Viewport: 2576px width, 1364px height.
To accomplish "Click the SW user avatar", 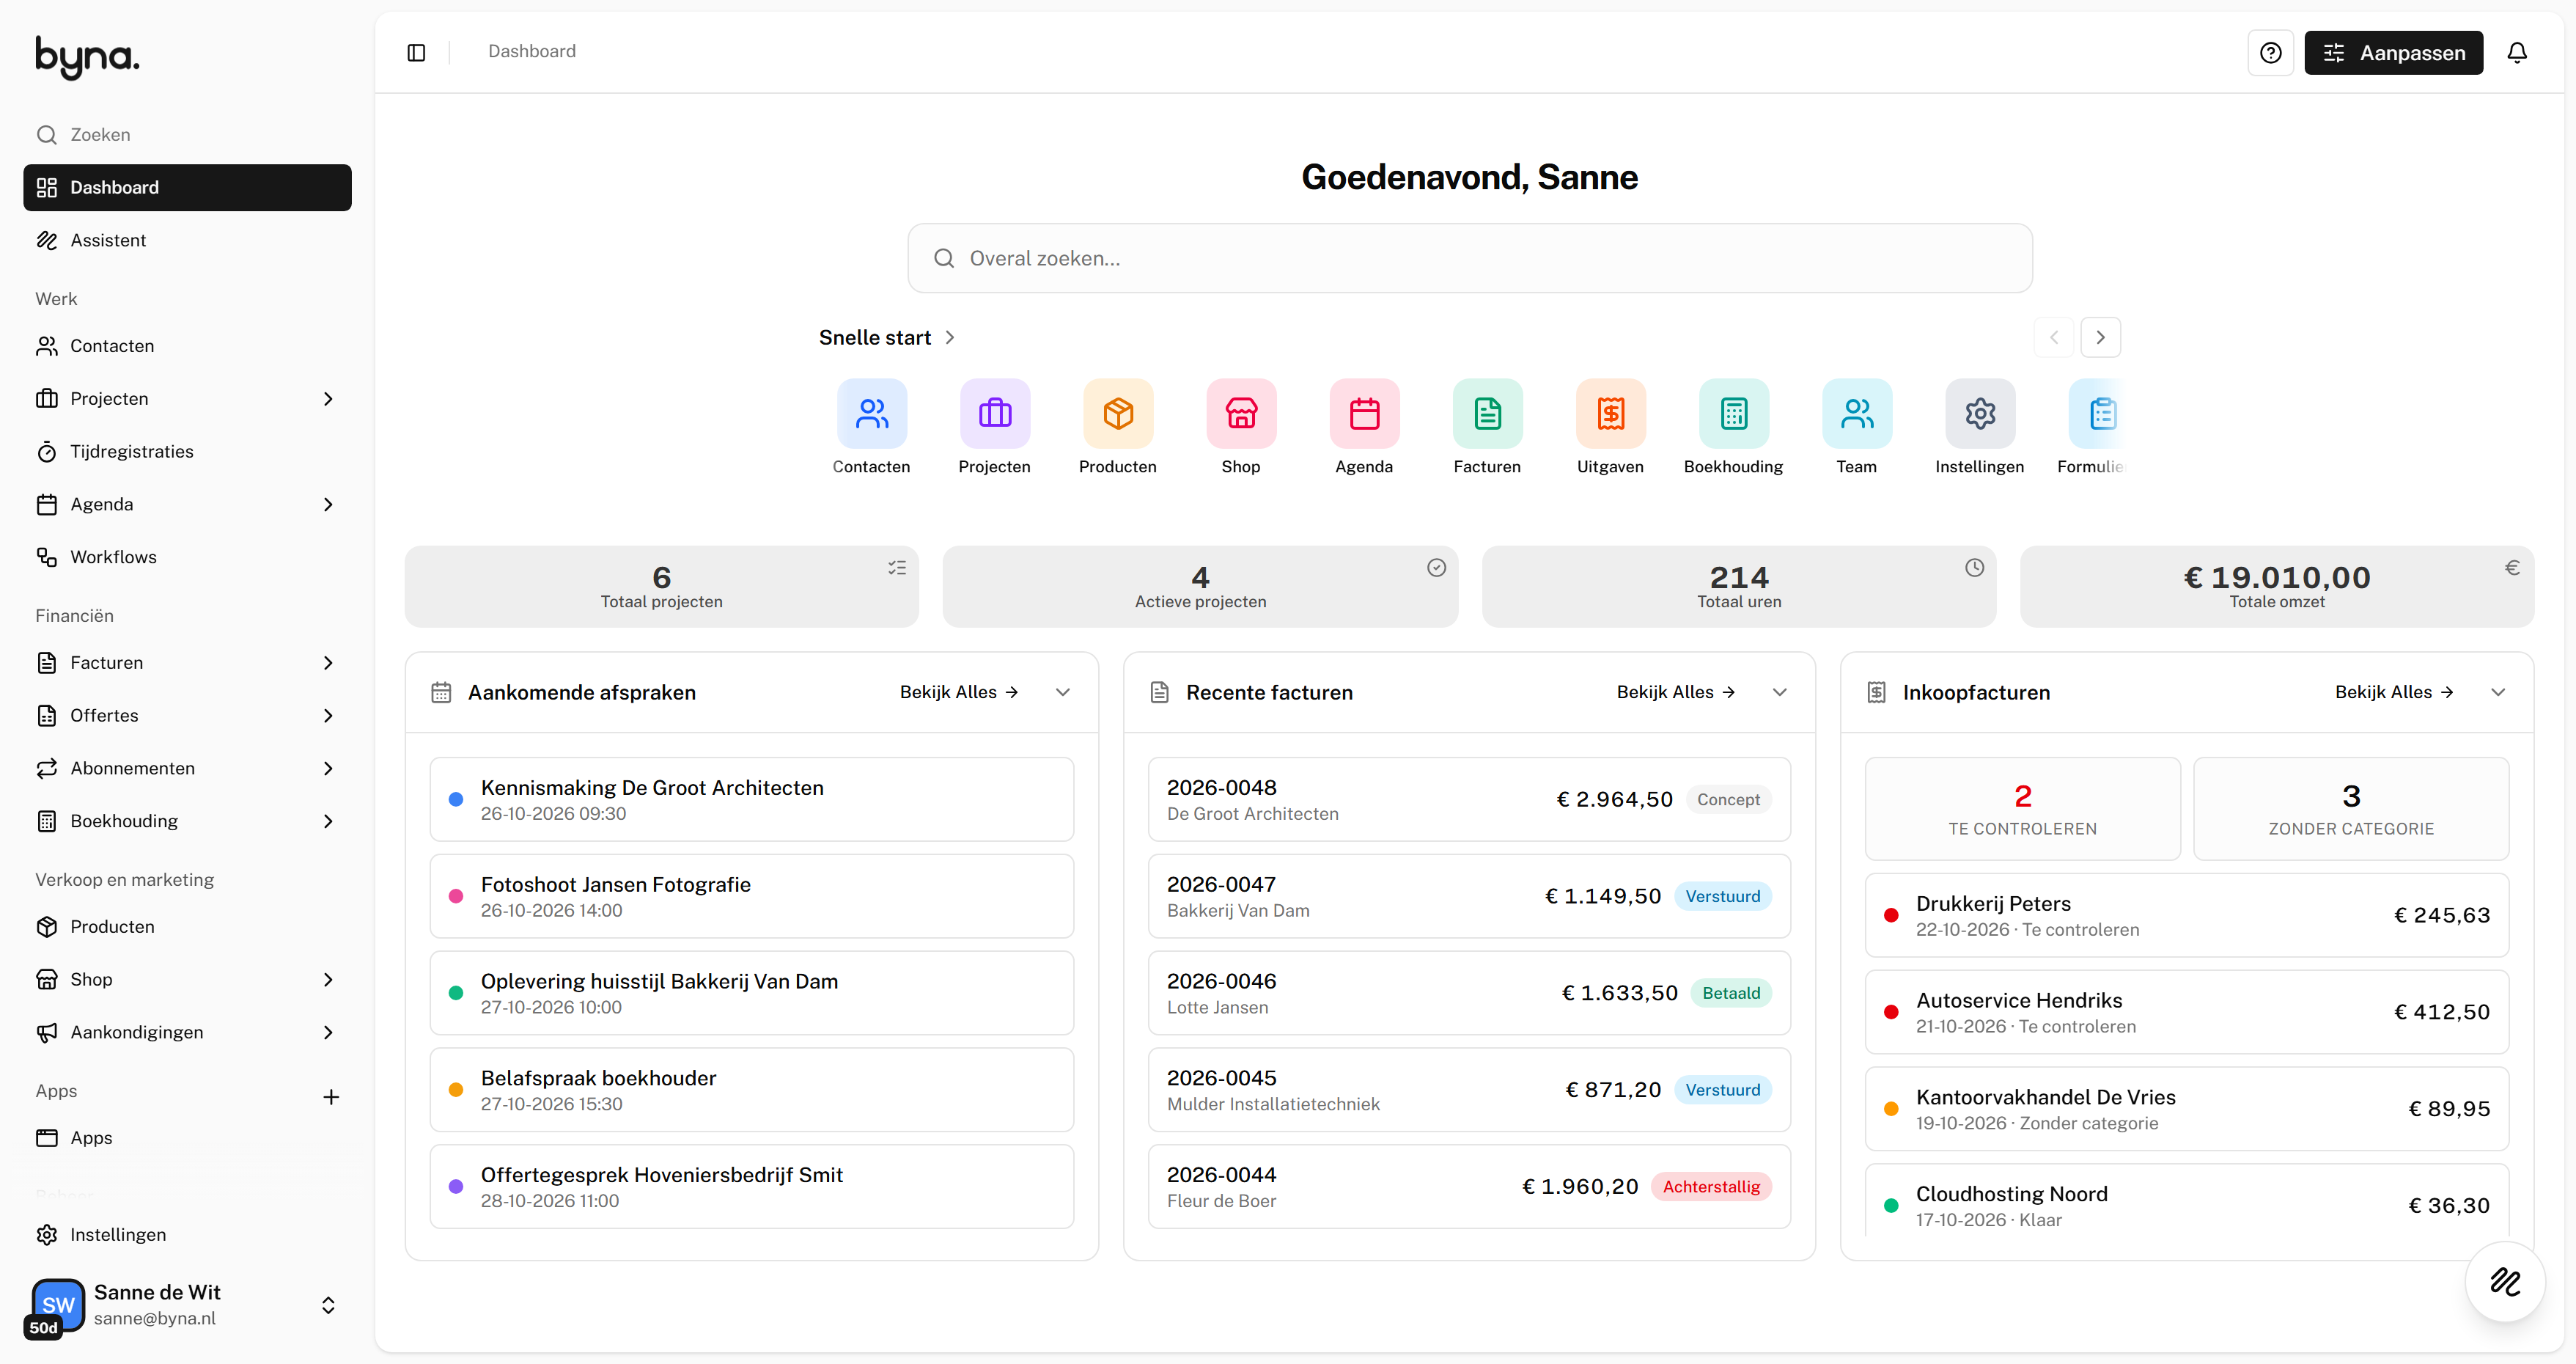I will 58,1304.
